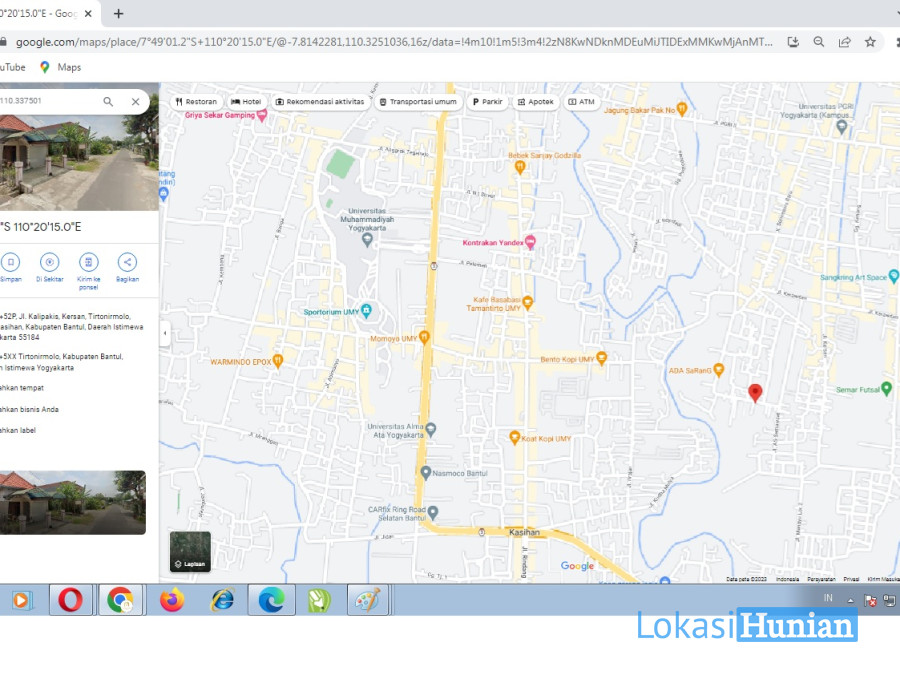
Task: Filter map by Apotek
Action: [536, 102]
